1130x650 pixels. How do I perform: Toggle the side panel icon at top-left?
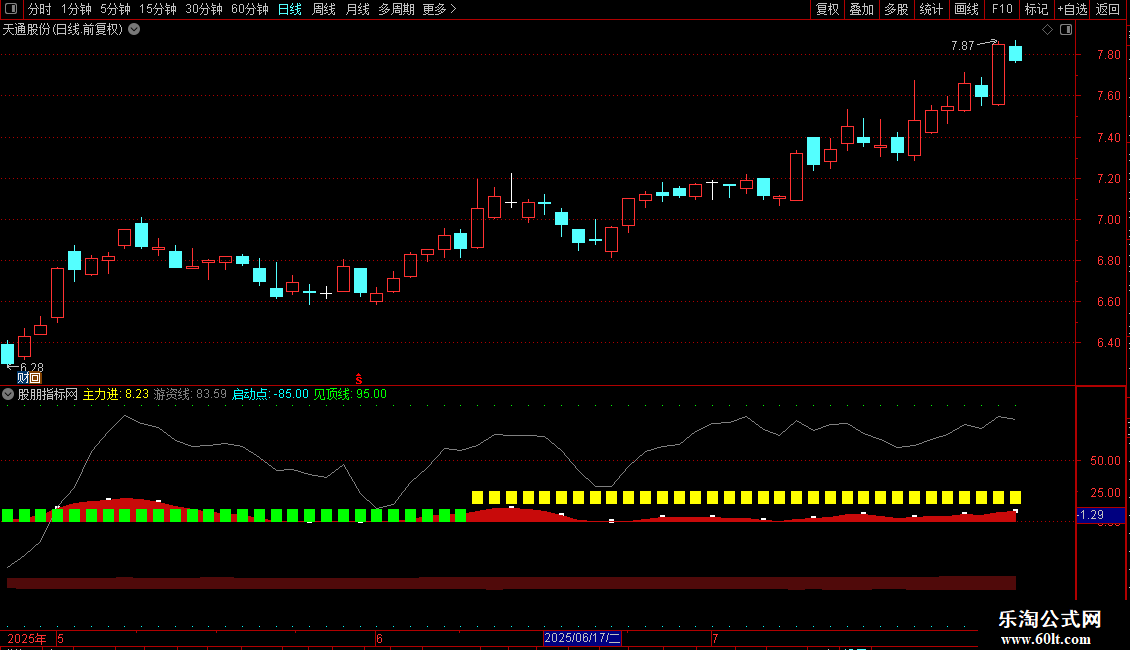click(x=11, y=9)
